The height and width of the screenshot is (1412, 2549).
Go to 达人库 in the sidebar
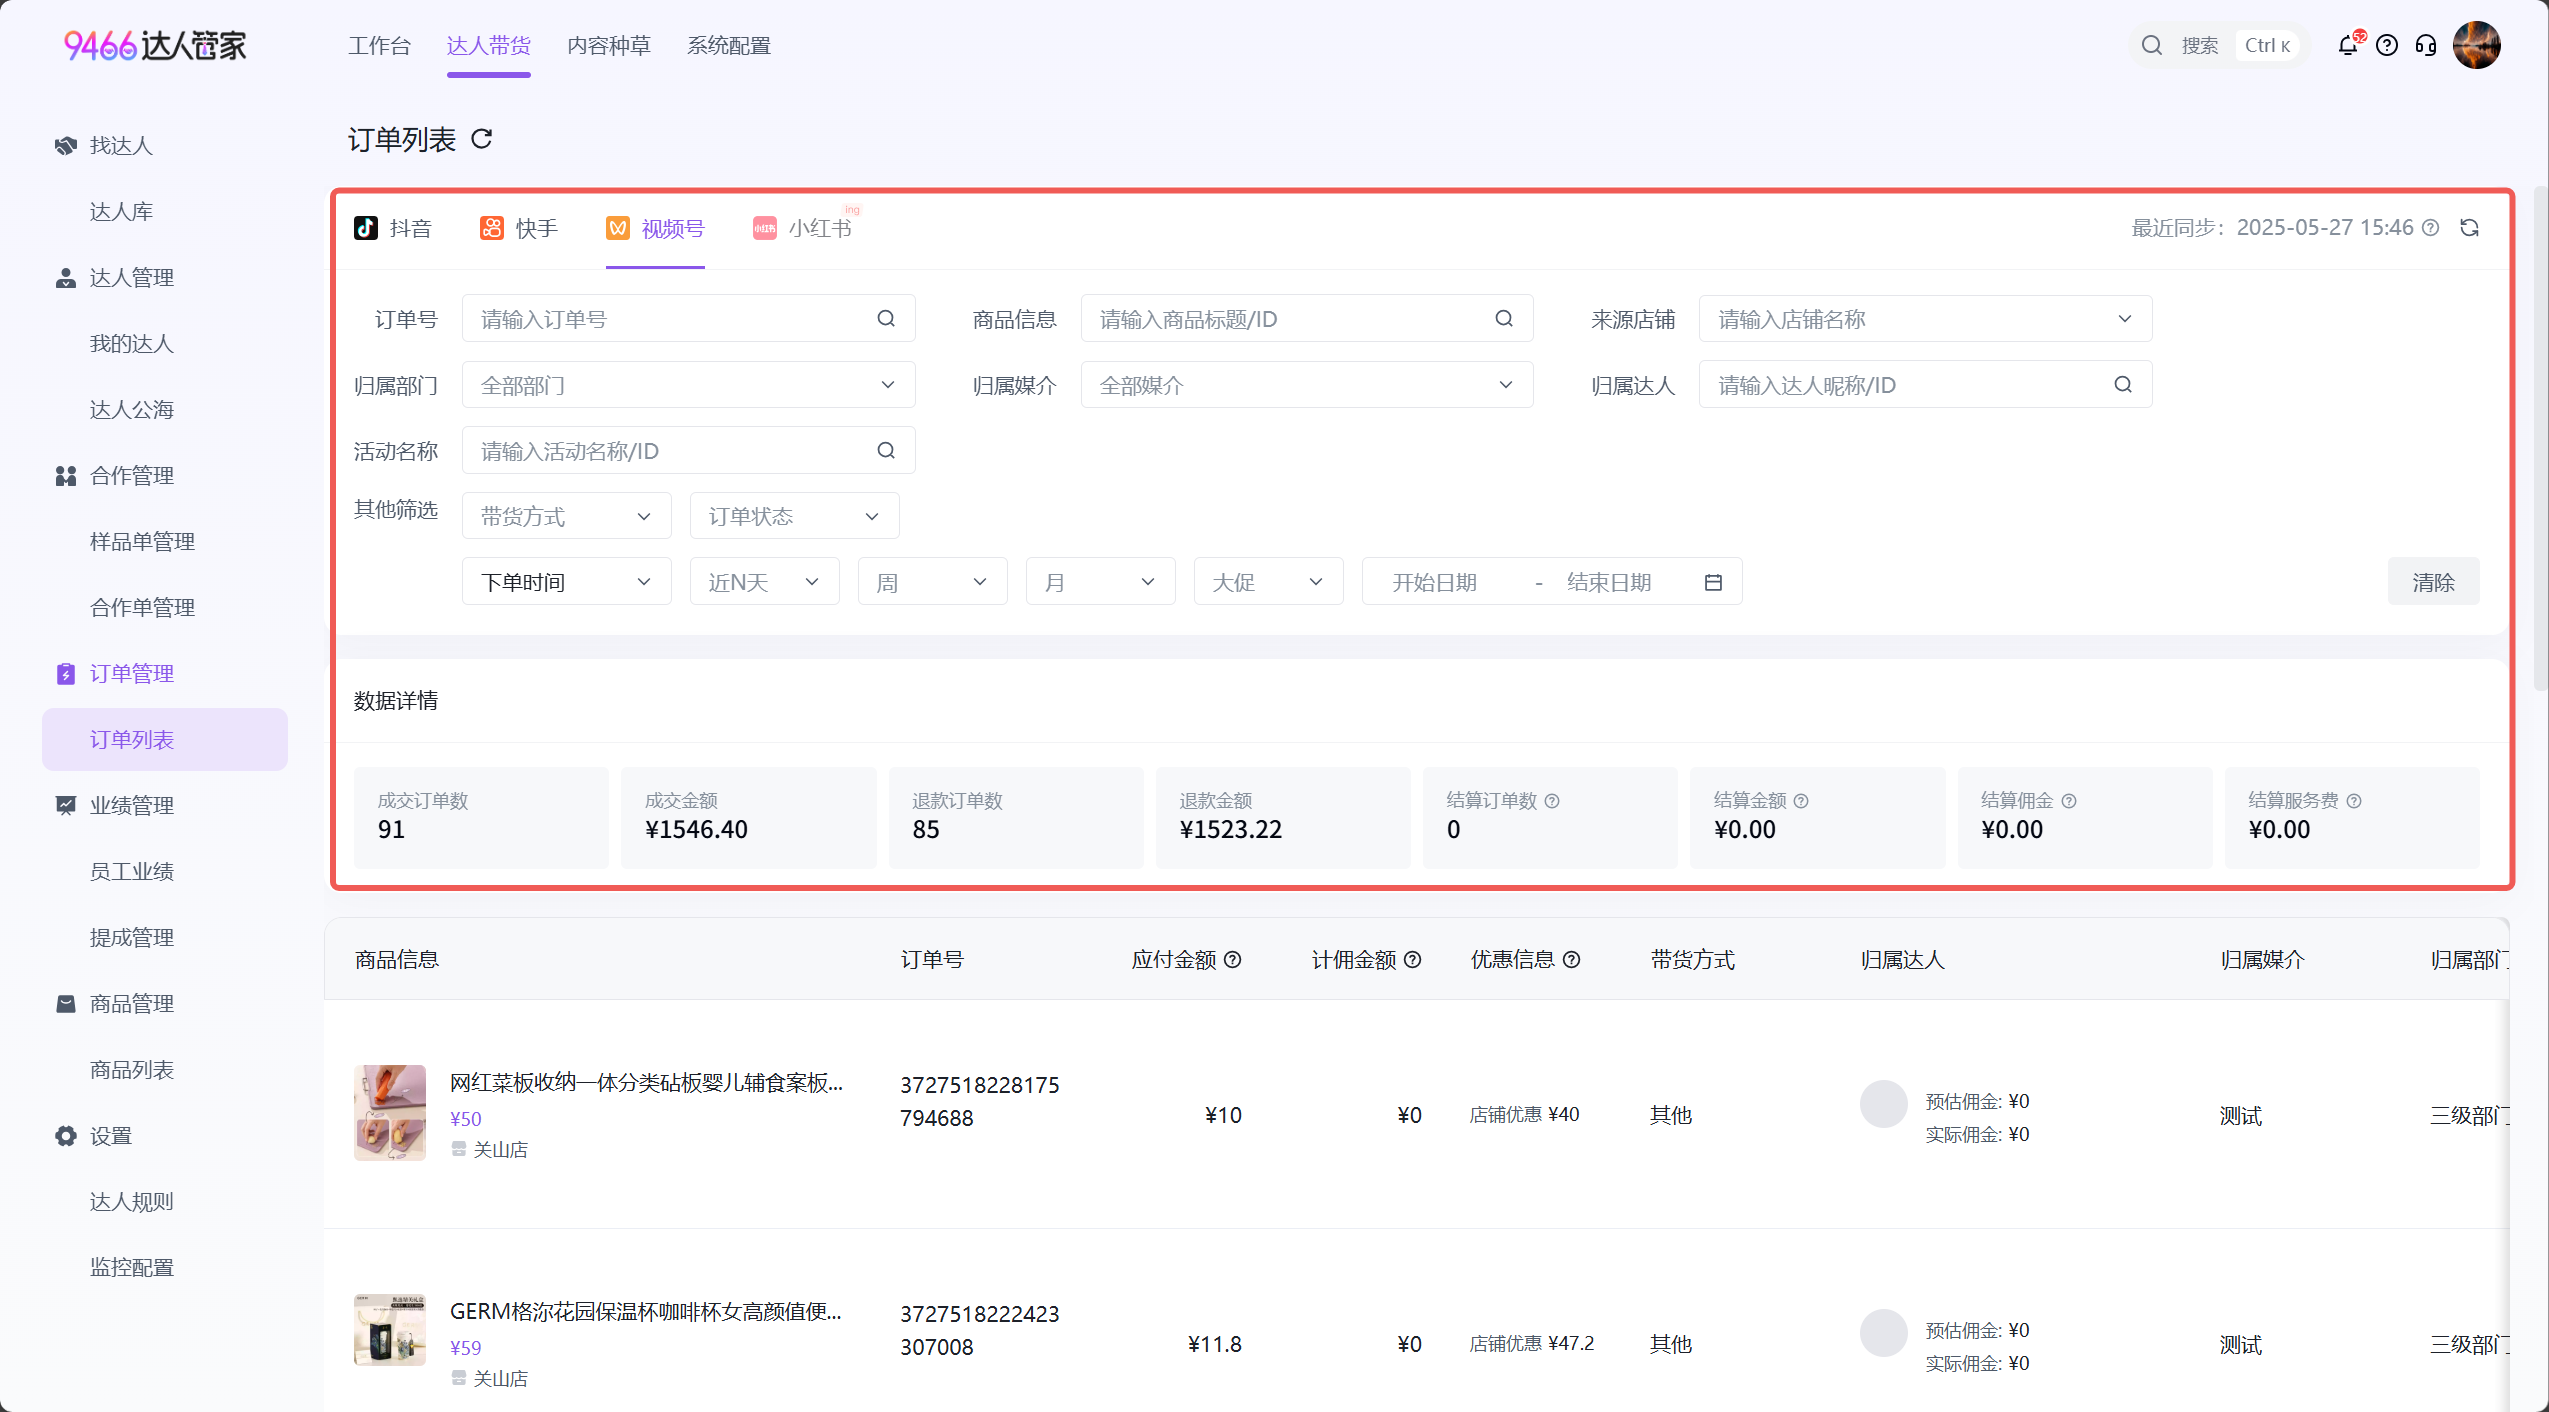[x=121, y=212]
